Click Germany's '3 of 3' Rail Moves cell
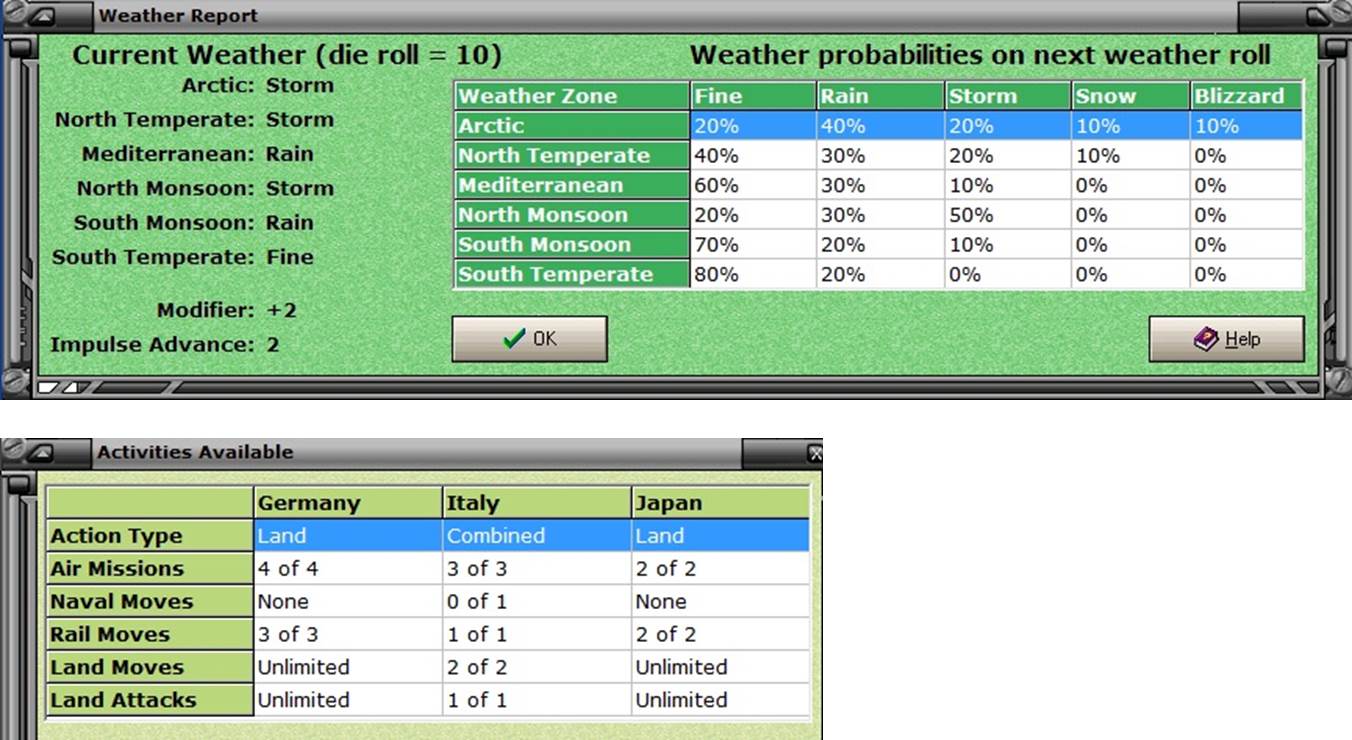1352x740 pixels. 347,635
